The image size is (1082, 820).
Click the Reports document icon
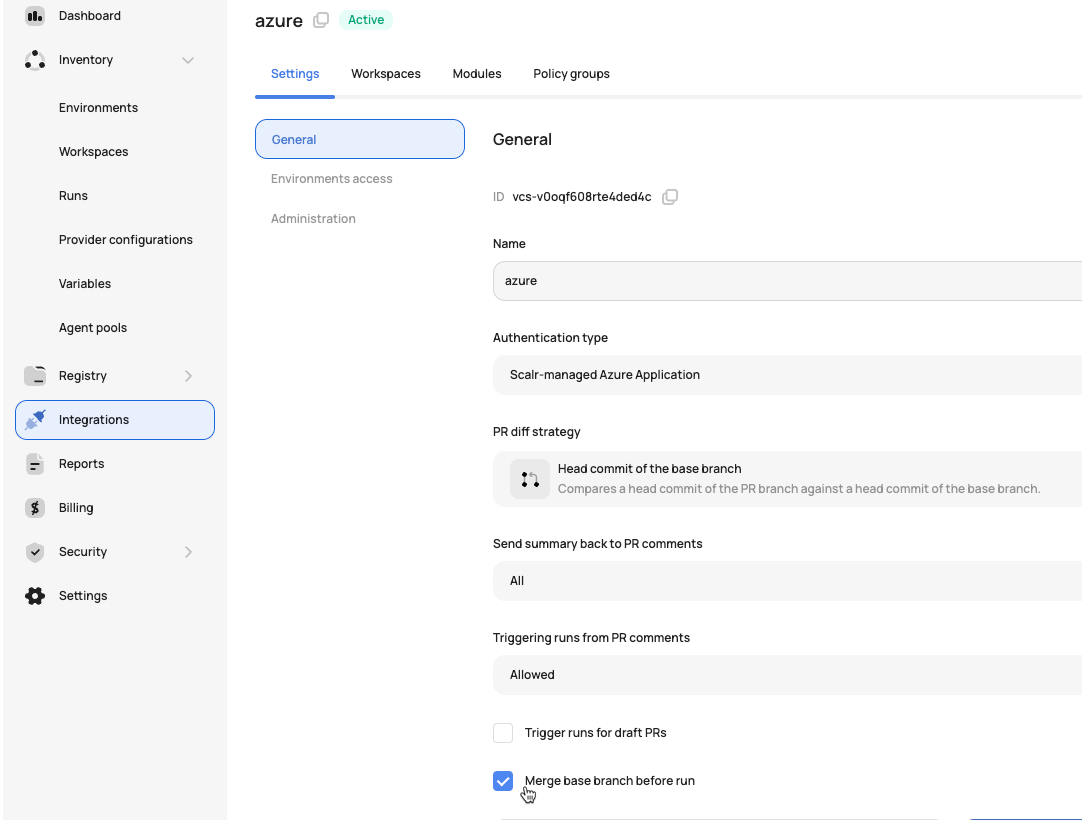point(35,464)
